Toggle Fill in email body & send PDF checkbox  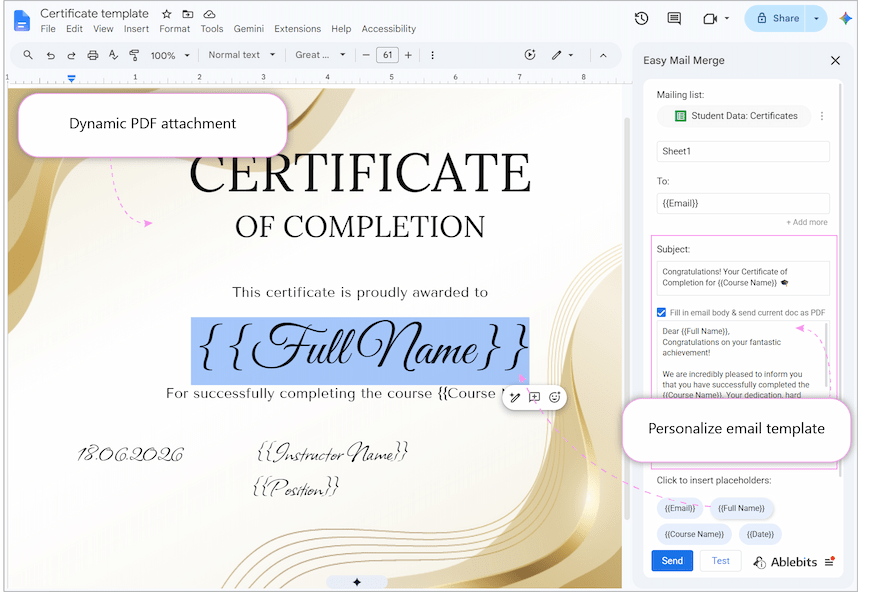661,313
